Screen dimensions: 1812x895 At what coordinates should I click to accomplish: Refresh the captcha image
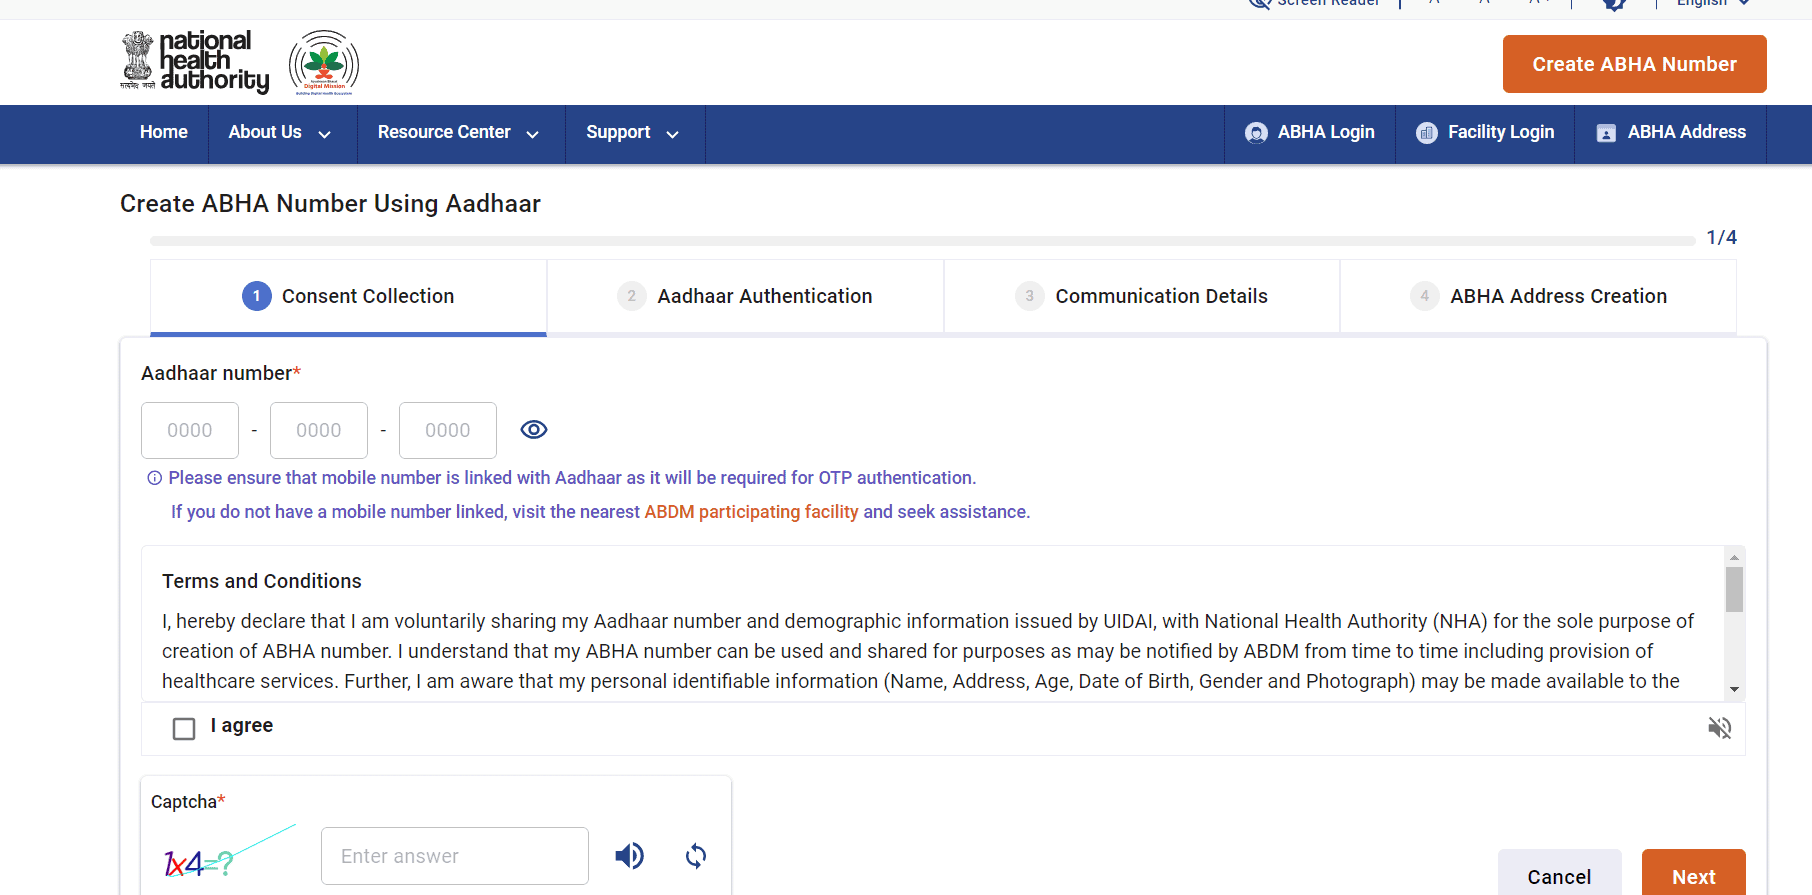tap(696, 856)
